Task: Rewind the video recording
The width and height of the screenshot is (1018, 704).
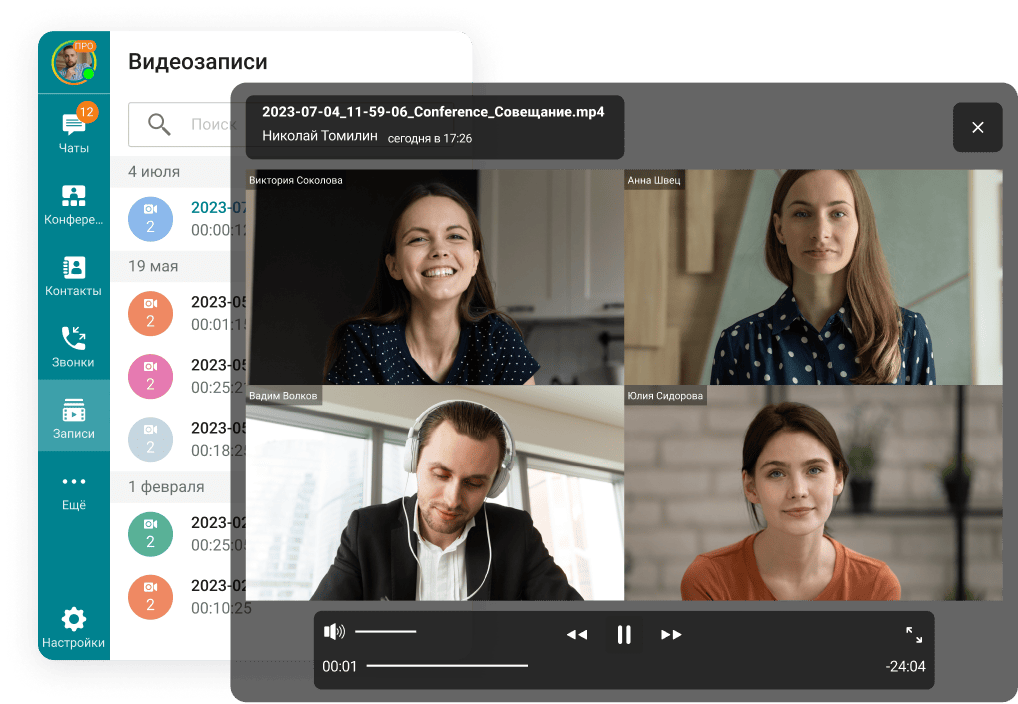Action: pyautogui.click(x=577, y=635)
